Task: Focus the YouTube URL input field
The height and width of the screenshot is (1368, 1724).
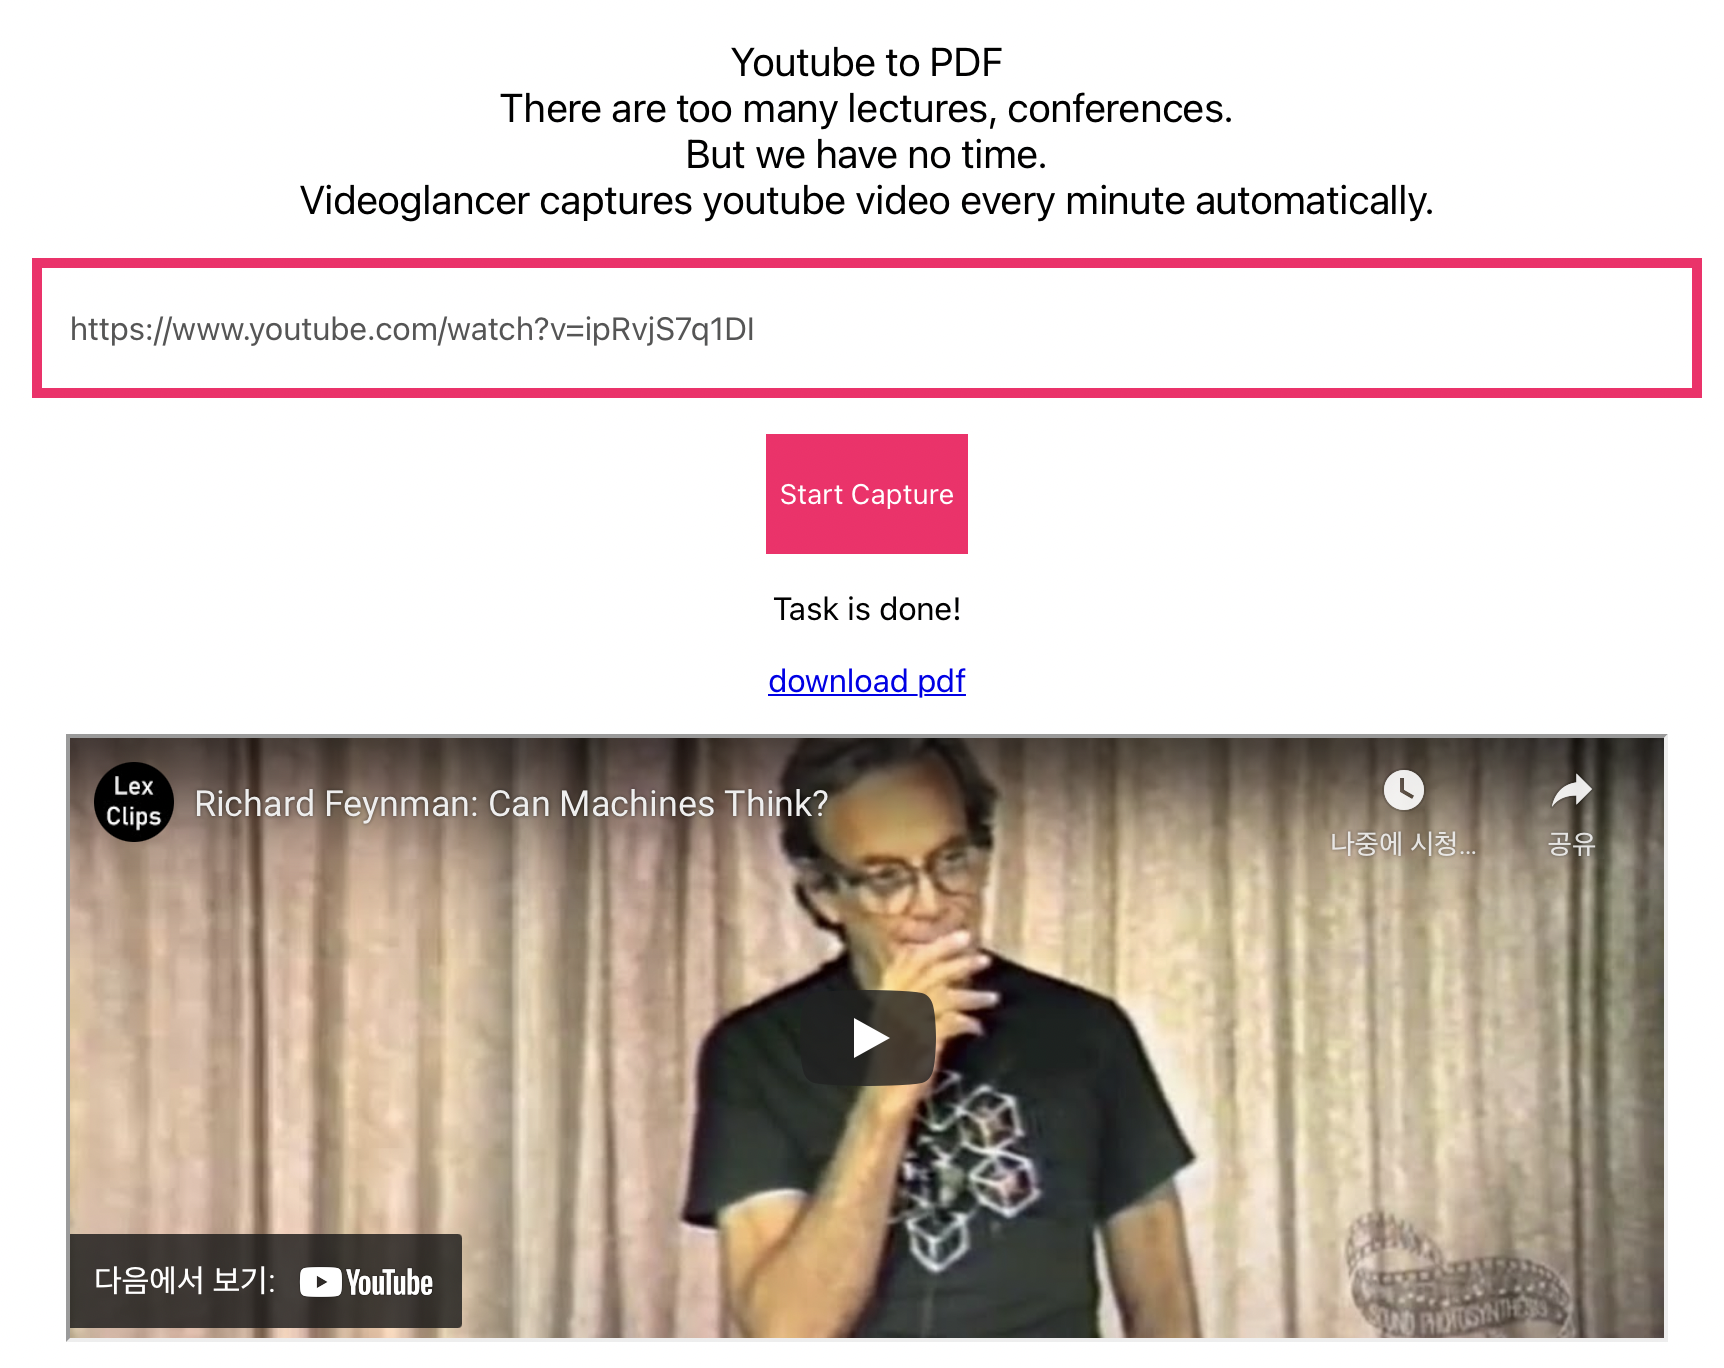Action: pyautogui.click(x=867, y=328)
